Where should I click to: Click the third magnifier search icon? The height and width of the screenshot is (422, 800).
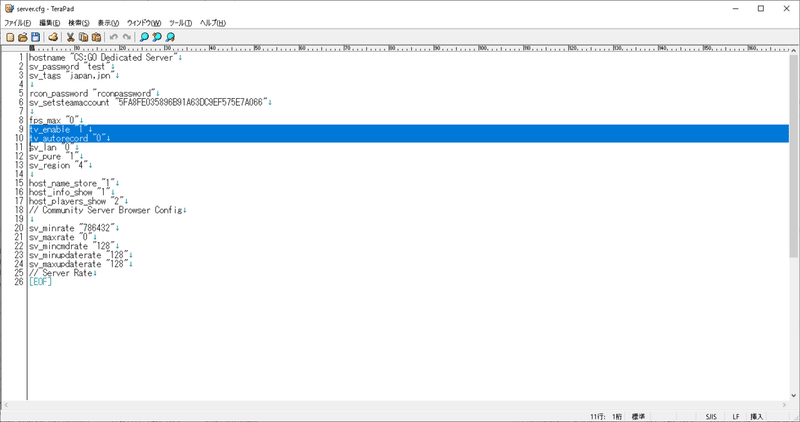click(x=170, y=37)
